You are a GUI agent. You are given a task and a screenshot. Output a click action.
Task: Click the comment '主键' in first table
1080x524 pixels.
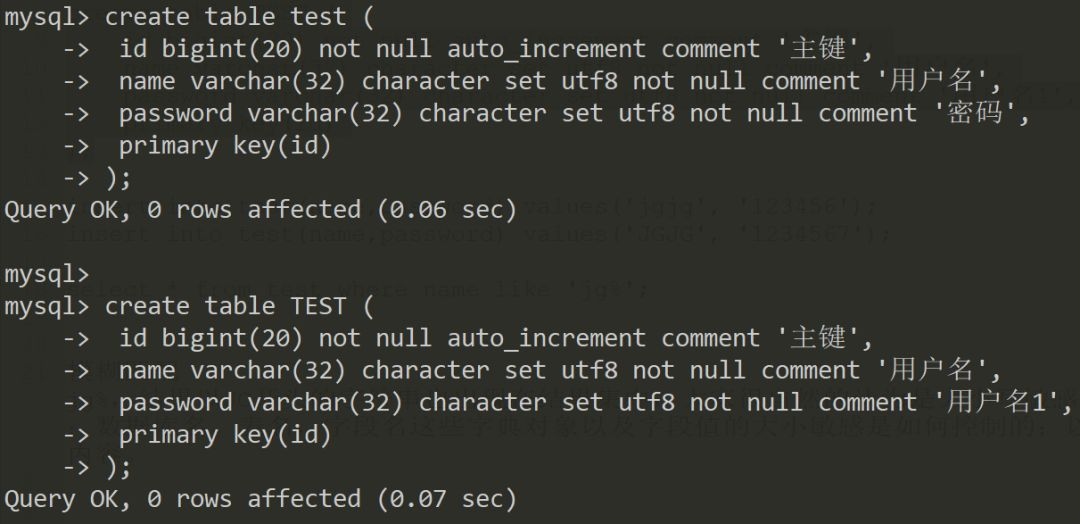[818, 49]
